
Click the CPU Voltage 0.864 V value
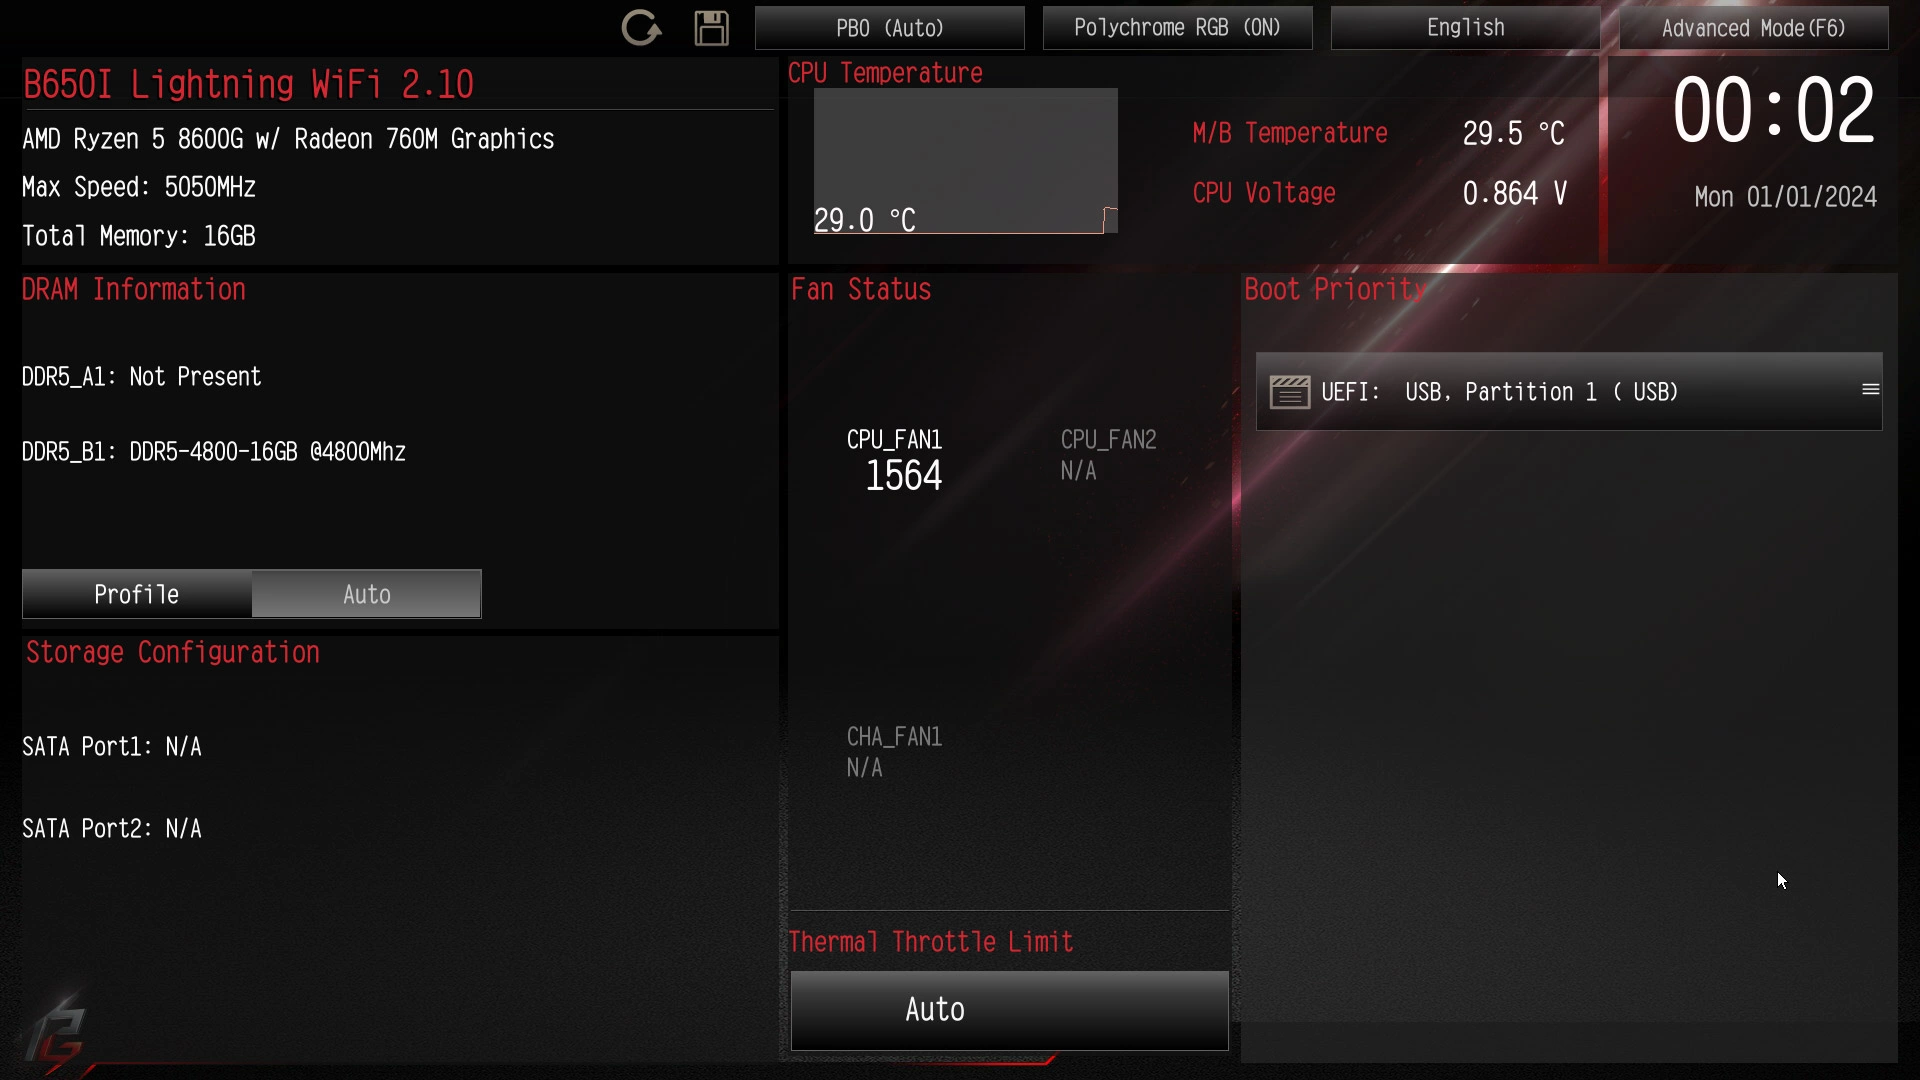click(x=1514, y=193)
